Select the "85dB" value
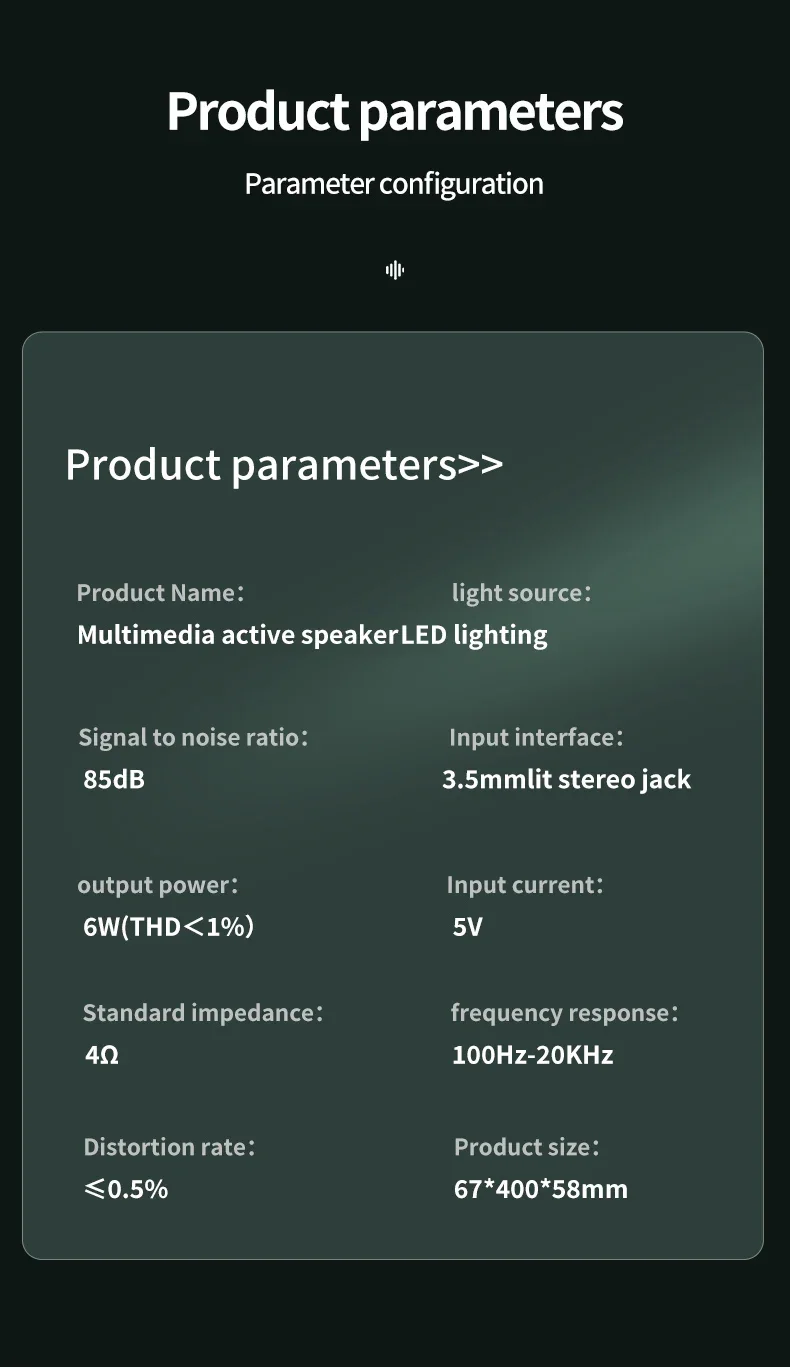The width and height of the screenshot is (790, 1369). (114, 780)
